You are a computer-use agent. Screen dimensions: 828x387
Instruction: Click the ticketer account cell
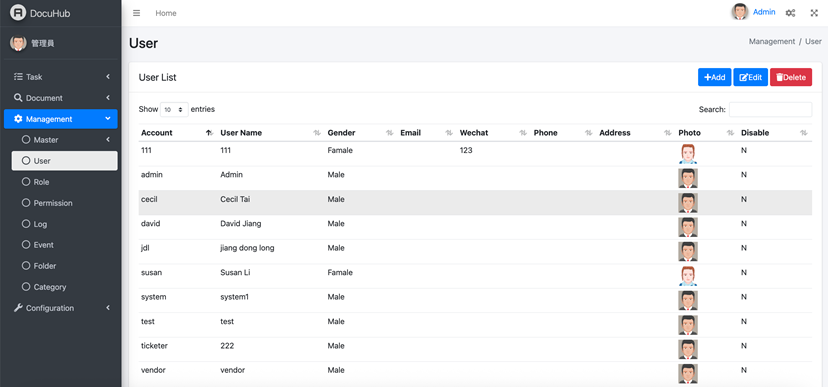point(155,345)
